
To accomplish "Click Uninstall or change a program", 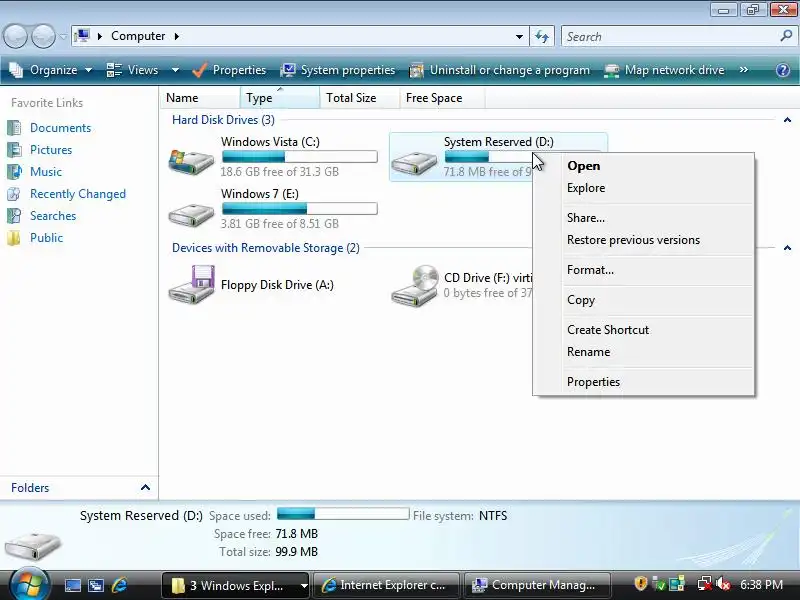I will point(499,70).
